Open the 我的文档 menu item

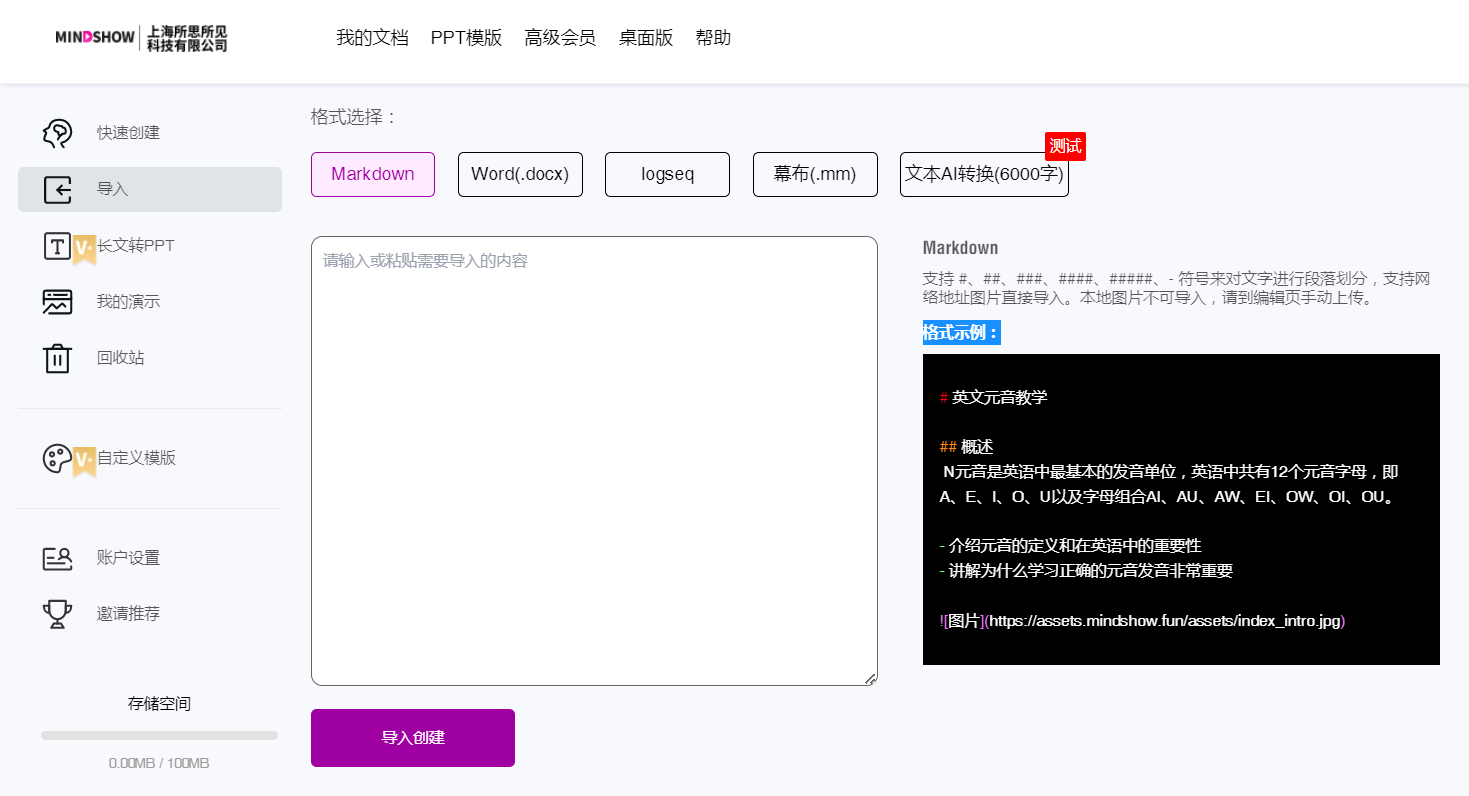coord(373,37)
